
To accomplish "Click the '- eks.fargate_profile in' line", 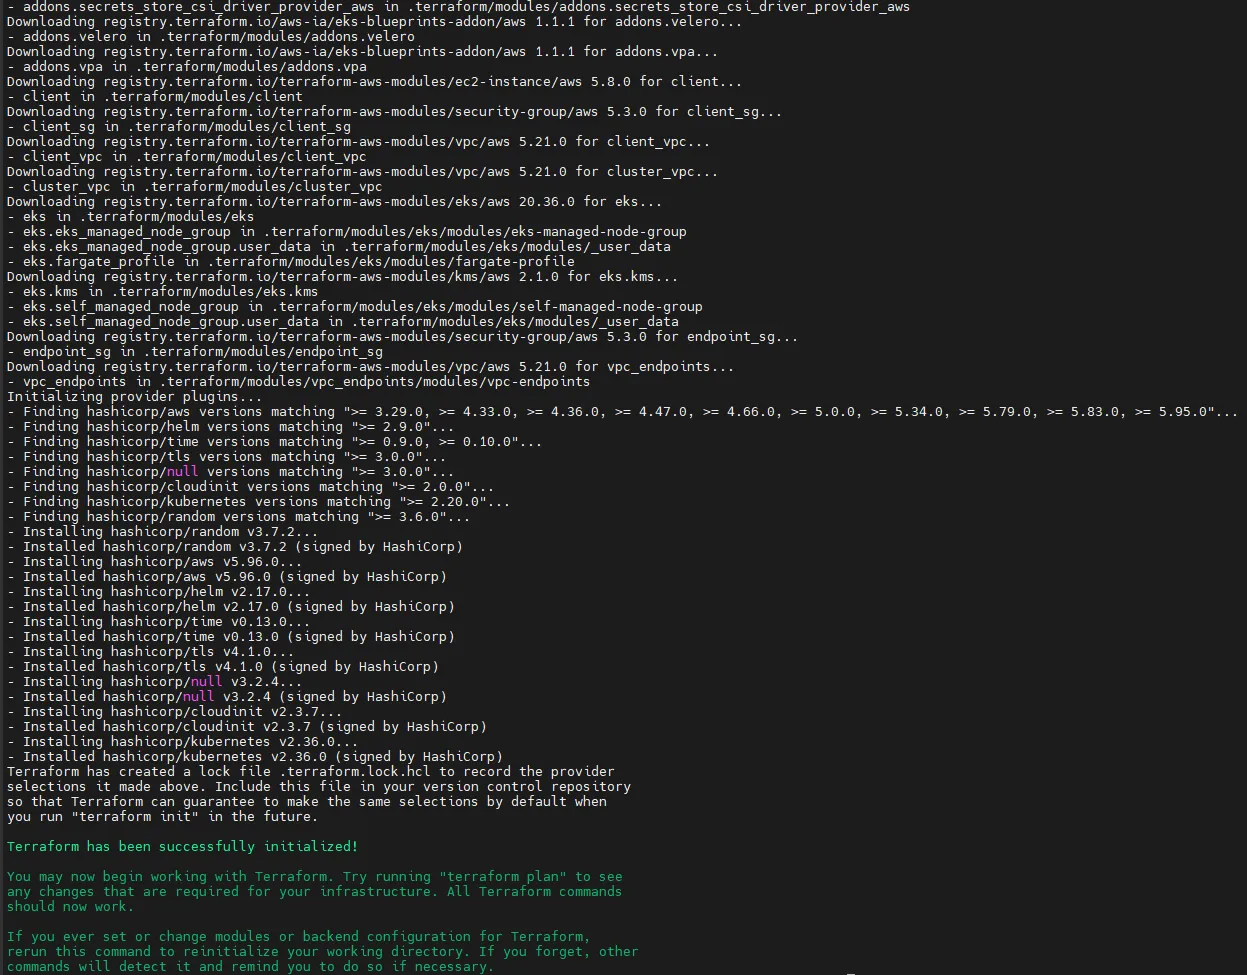I will click(x=291, y=262).
